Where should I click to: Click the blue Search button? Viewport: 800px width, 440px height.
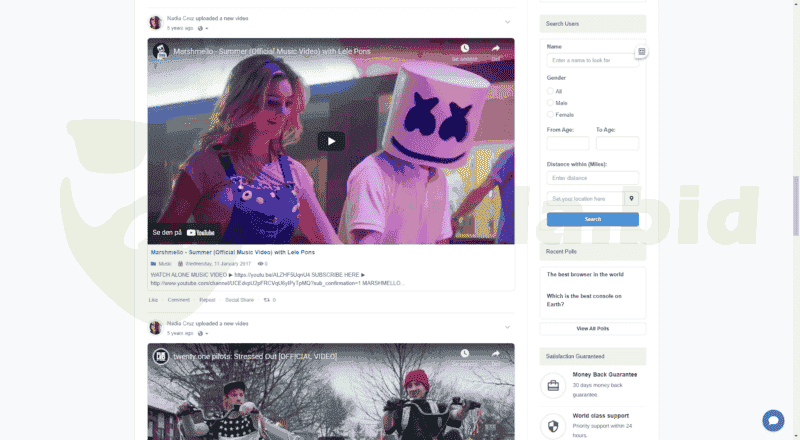(592, 219)
